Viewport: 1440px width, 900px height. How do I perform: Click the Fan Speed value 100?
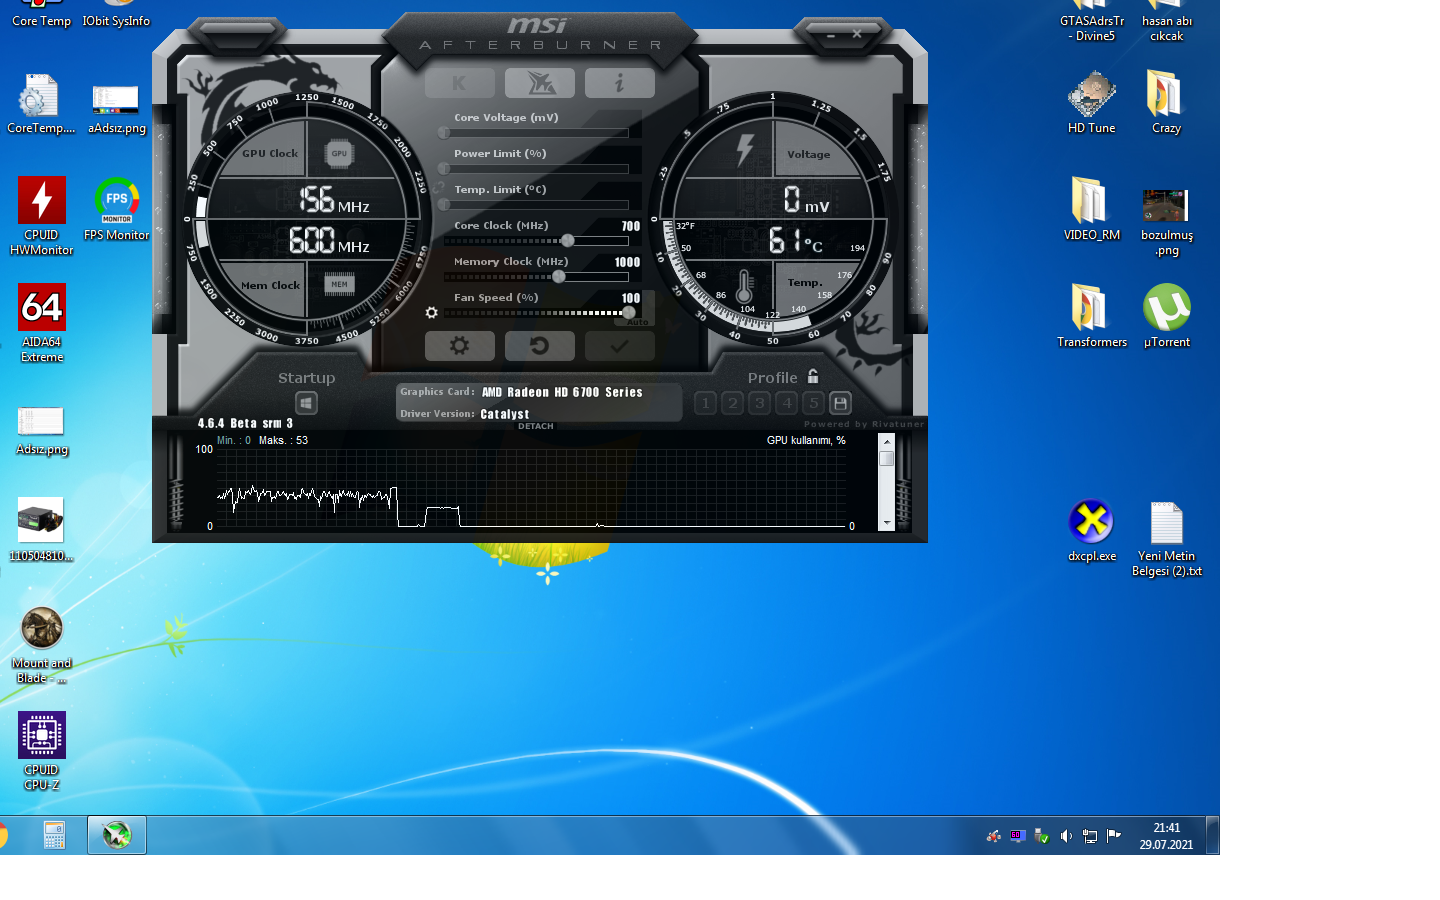(631, 299)
